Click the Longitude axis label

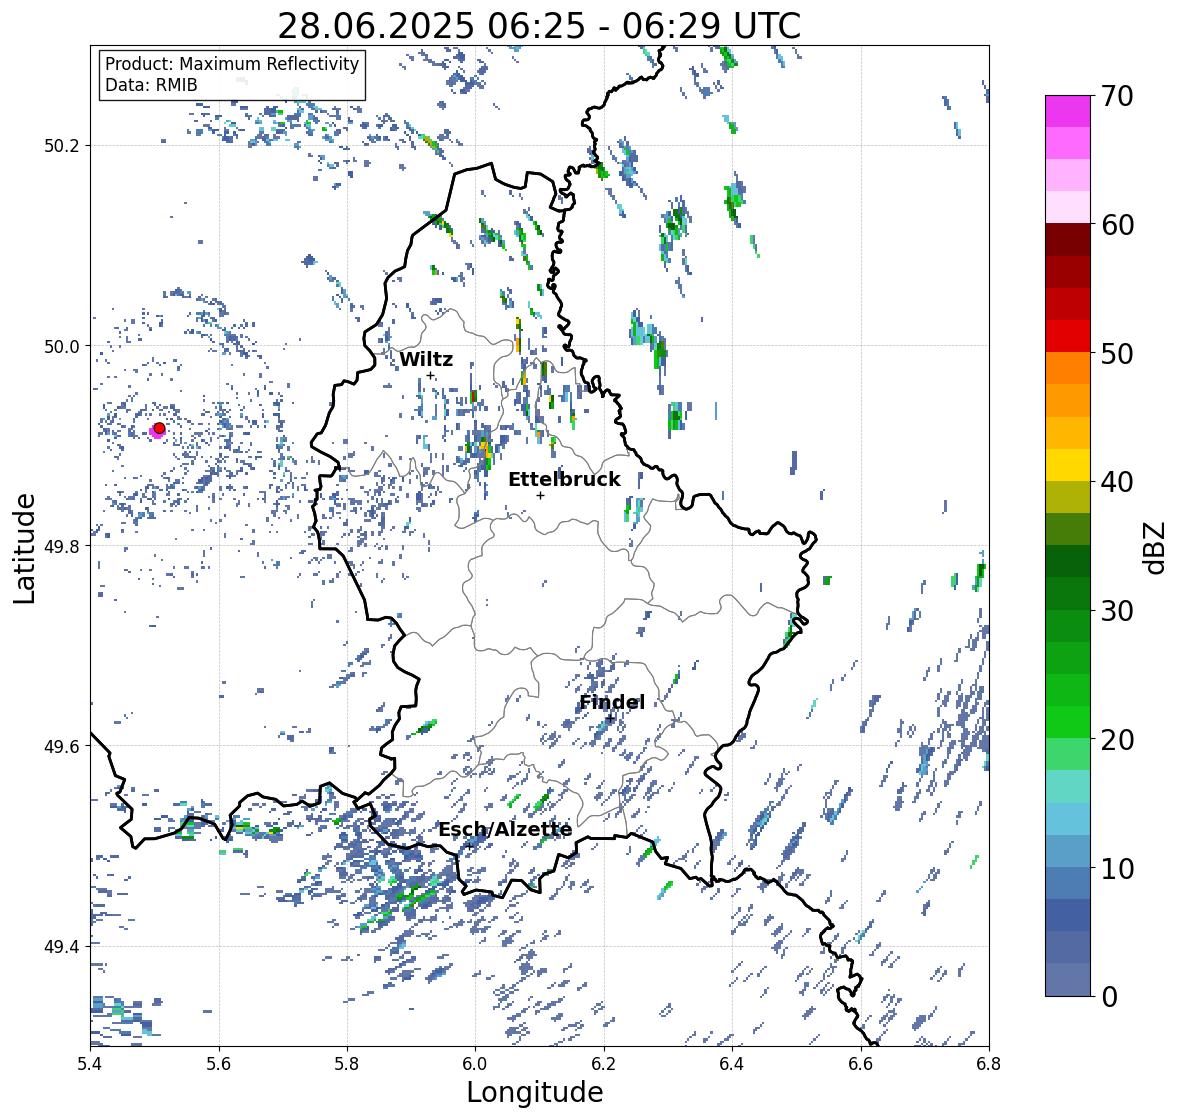coord(535,1092)
